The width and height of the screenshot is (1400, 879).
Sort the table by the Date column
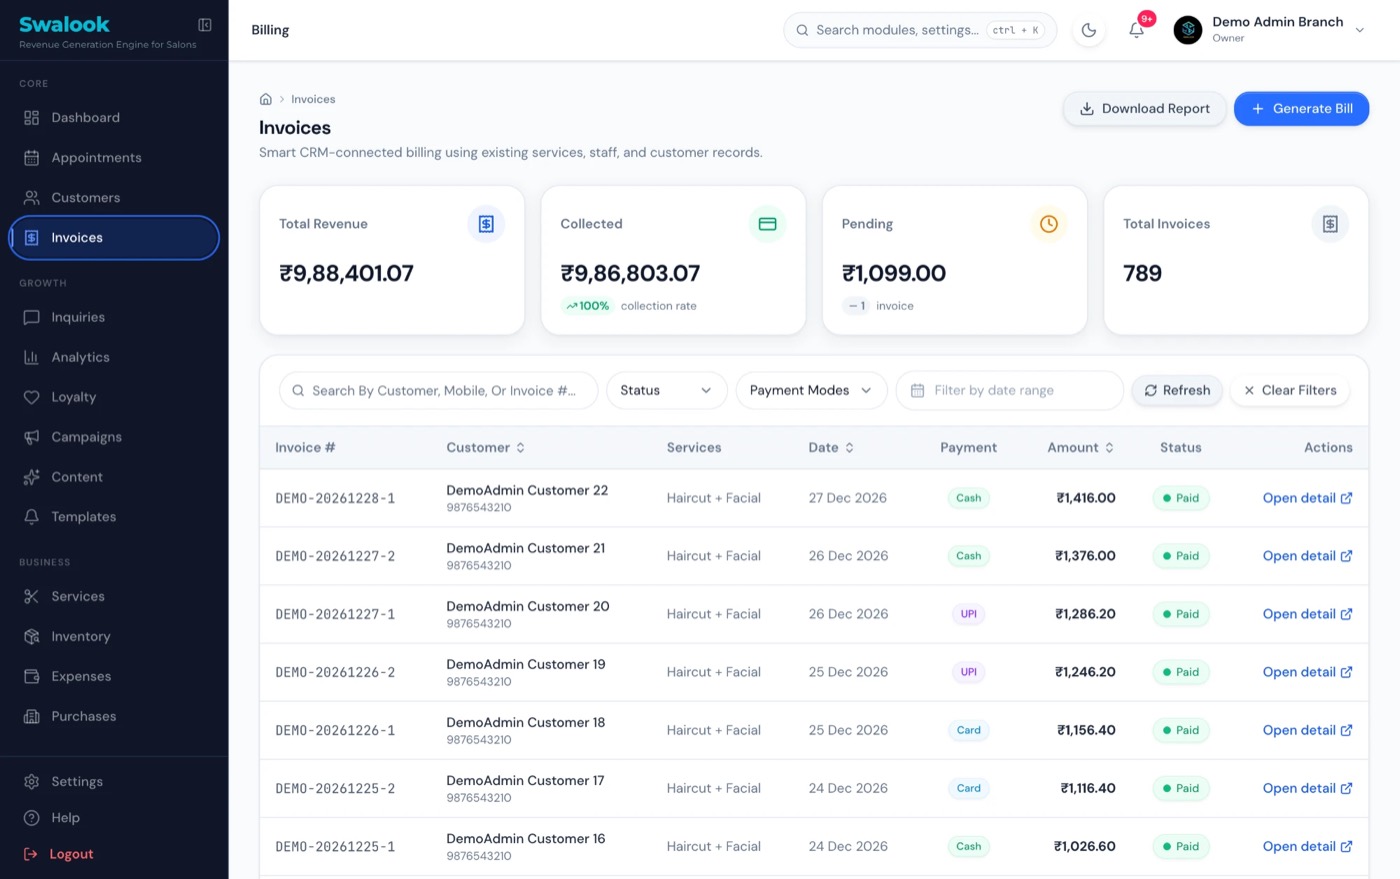coord(831,447)
